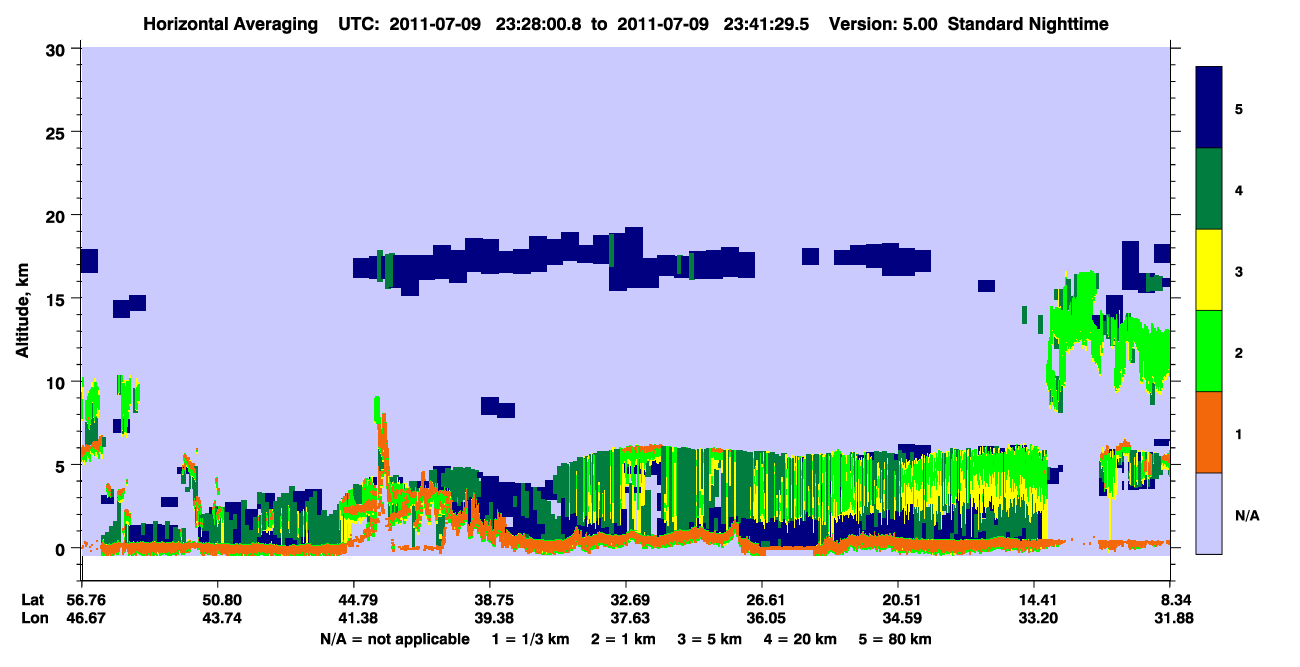Click 'Standard Nighttime' text in header
Viewport: 1300px width, 667px height.
tap(1028, 24)
